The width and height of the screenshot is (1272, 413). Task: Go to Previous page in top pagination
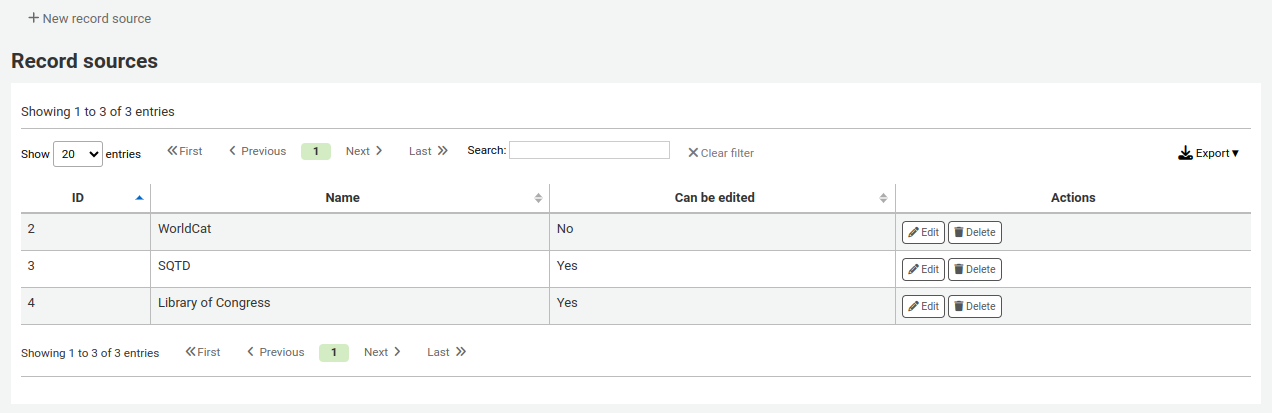pyautogui.click(x=257, y=151)
